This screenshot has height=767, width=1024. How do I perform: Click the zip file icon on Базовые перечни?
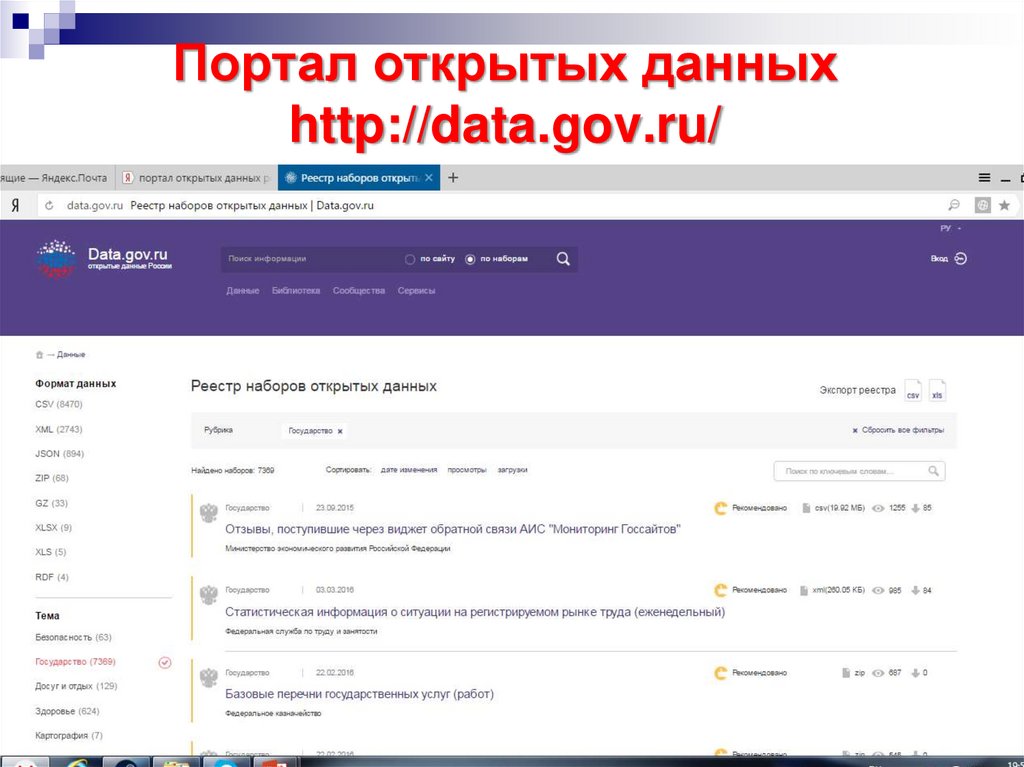point(846,672)
